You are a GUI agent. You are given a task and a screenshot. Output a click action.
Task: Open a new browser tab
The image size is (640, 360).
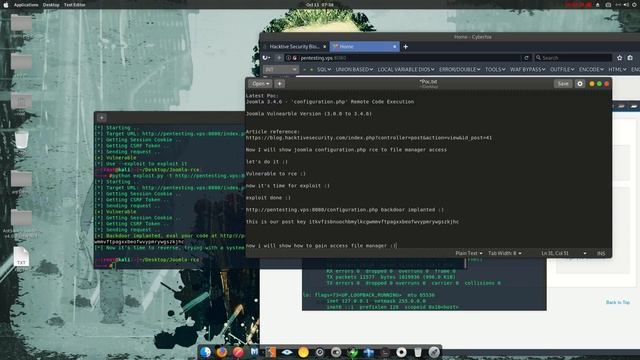[405, 47]
